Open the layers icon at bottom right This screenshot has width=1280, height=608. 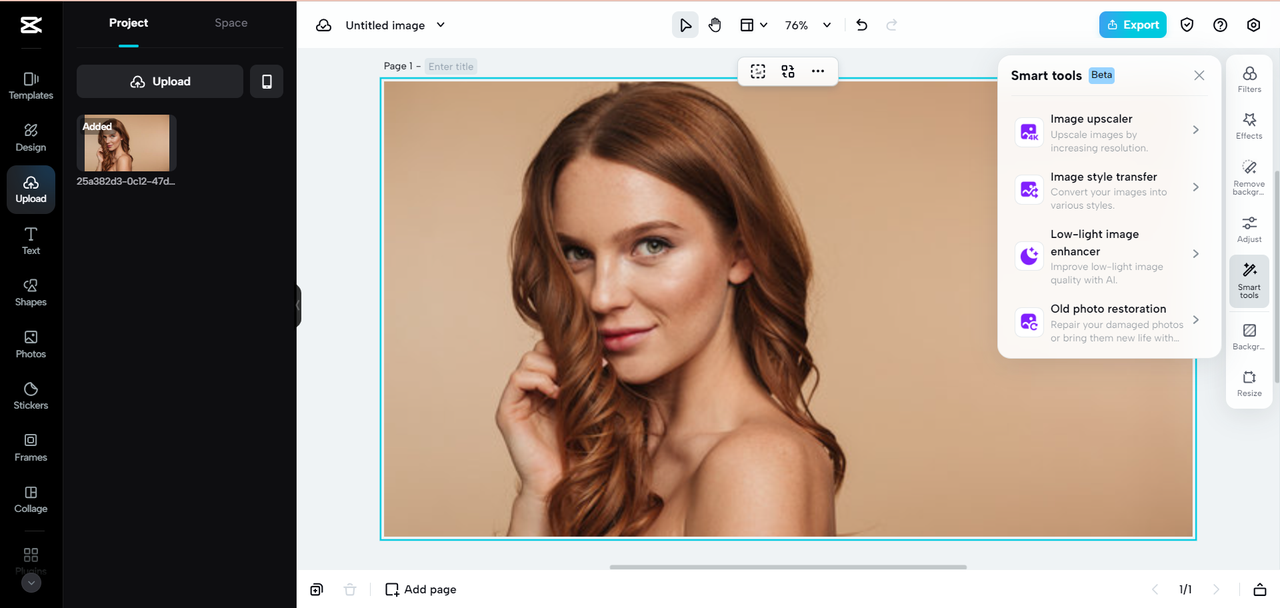click(1260, 589)
